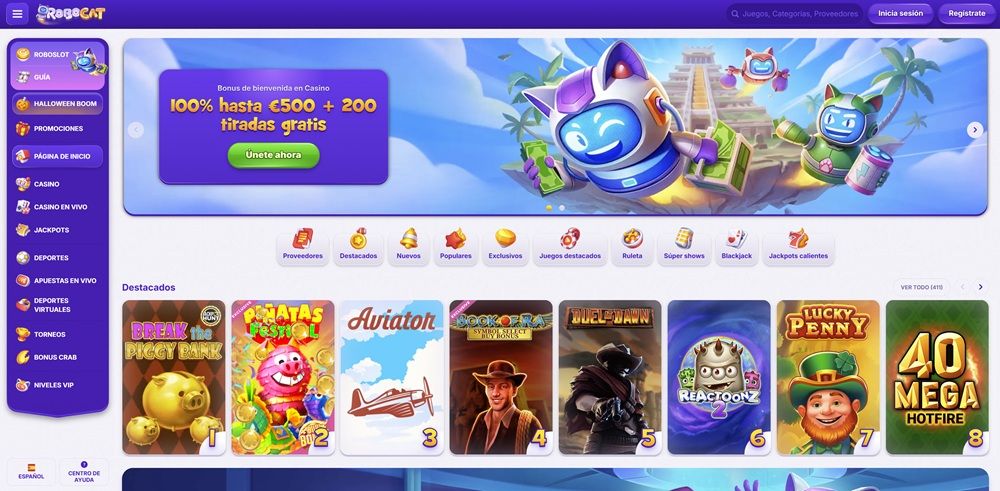Open the hamburger menu icon
Image resolution: width=1000 pixels, height=491 pixels.
tap(17, 13)
